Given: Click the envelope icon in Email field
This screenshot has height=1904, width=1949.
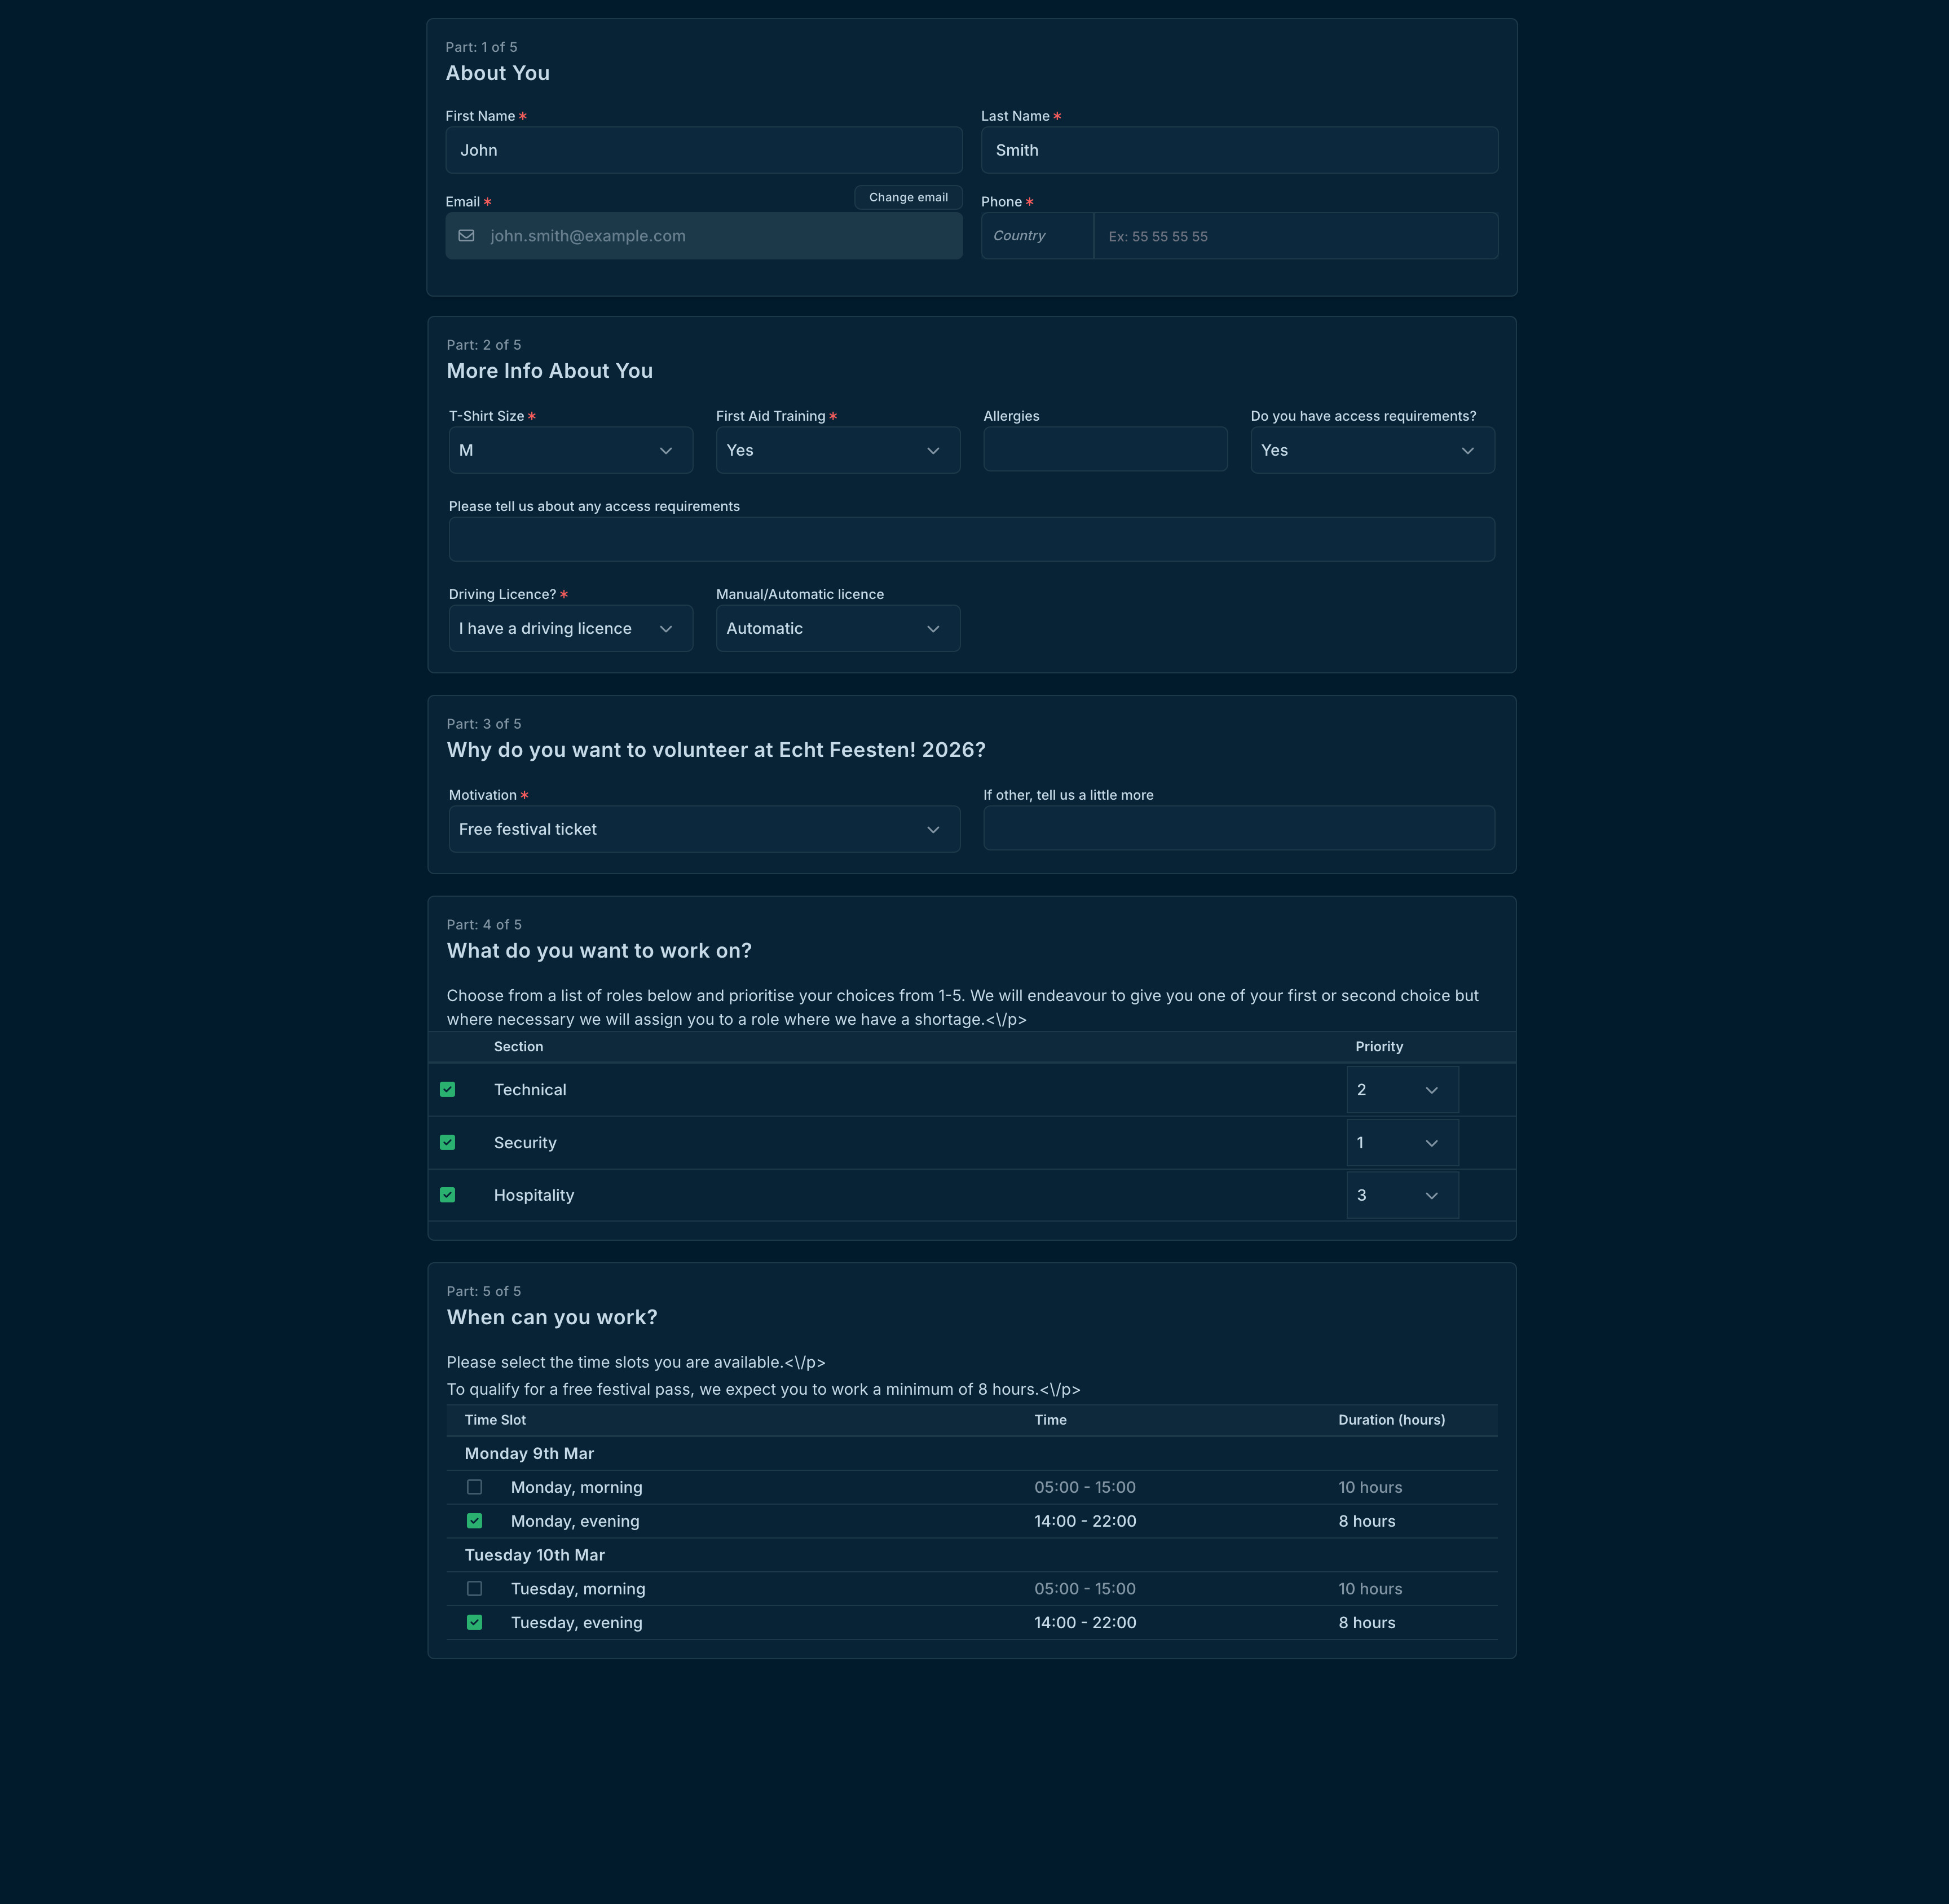Looking at the screenshot, I should 466,236.
